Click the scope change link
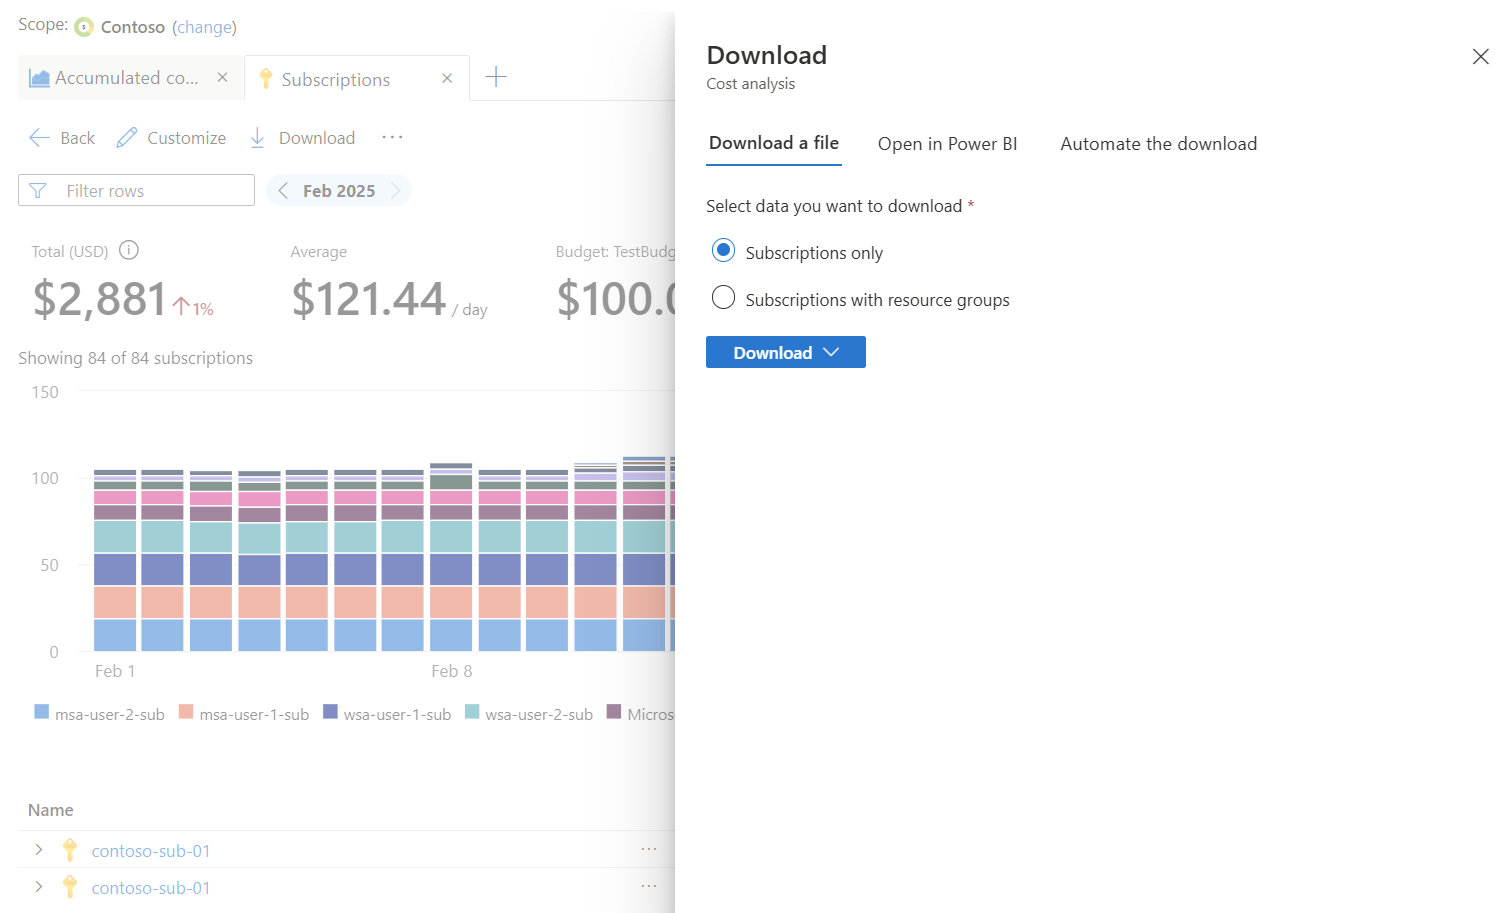1499x913 pixels. click(204, 27)
